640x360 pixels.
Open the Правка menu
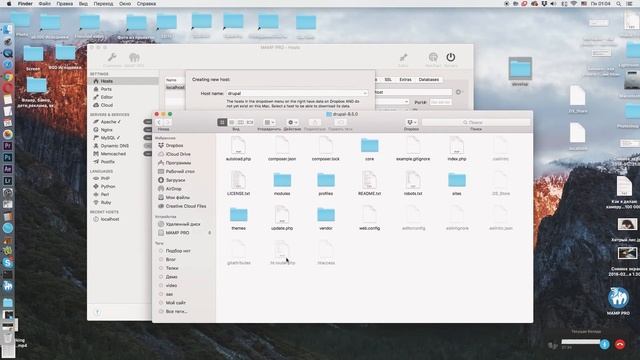tap(64, 4)
